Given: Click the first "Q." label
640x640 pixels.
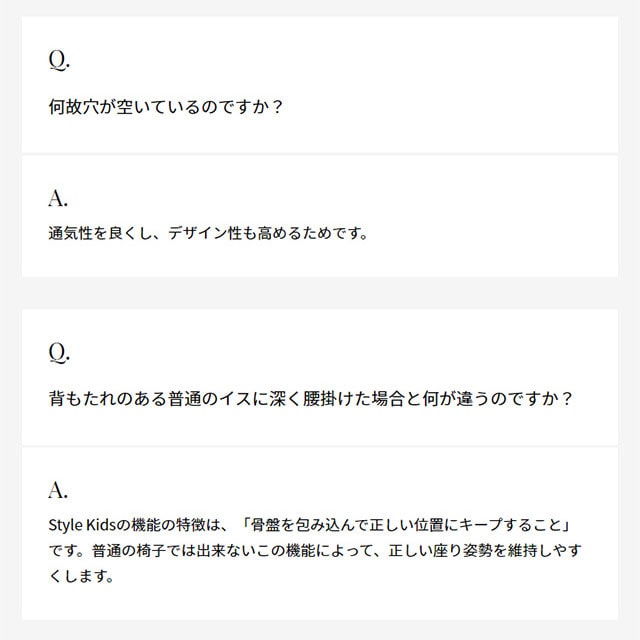Looking at the screenshot, I should click(x=59, y=60).
